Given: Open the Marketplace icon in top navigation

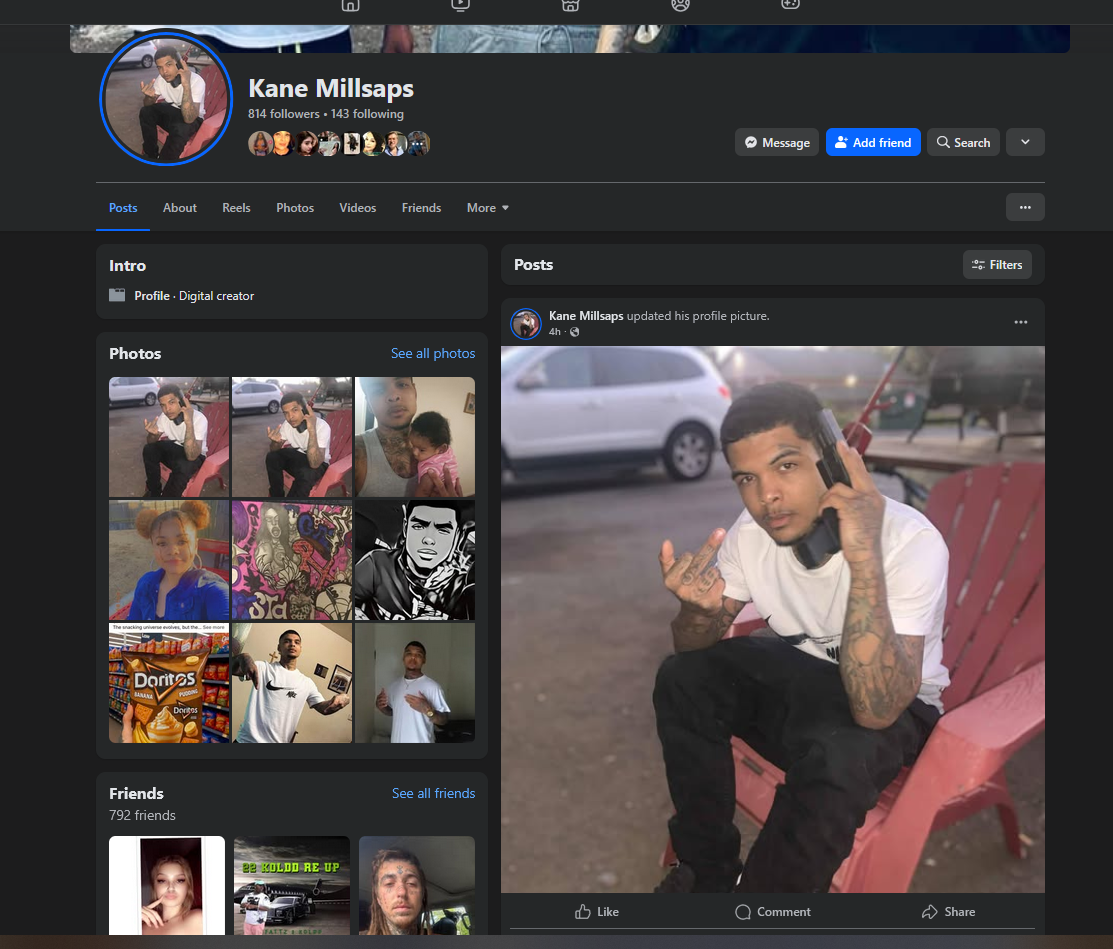Looking at the screenshot, I should tap(571, 5).
